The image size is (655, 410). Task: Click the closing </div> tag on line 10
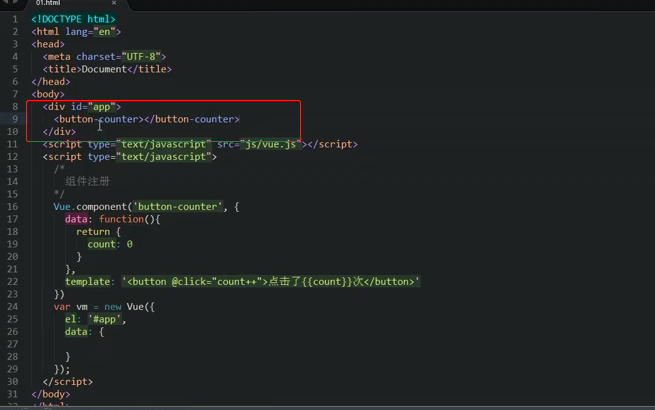coord(59,132)
